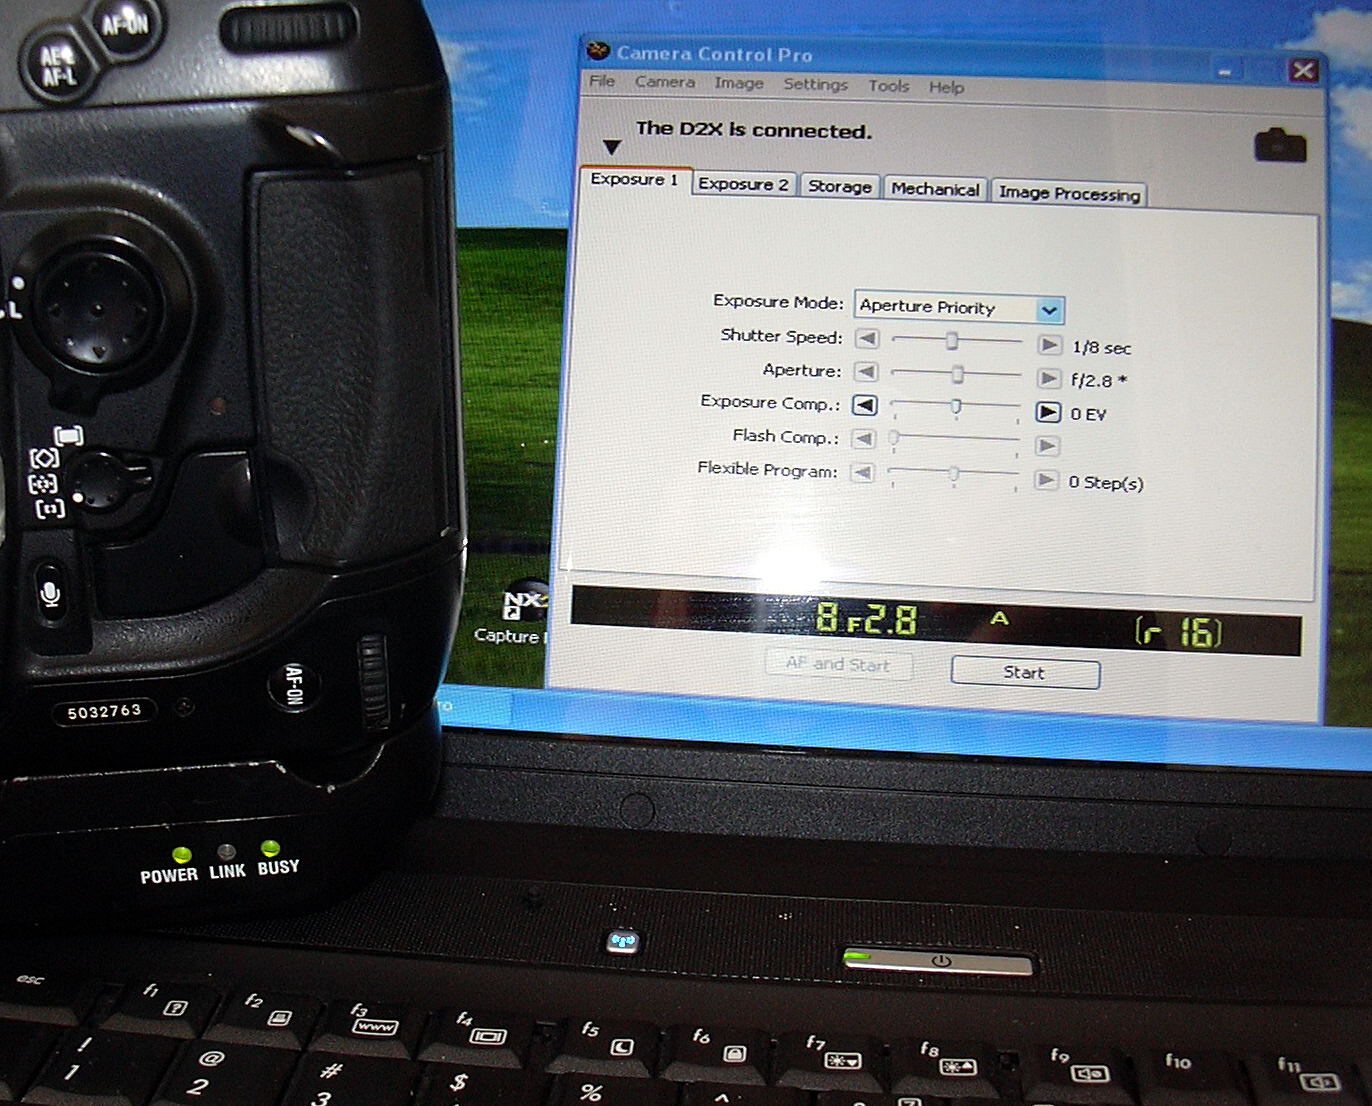Switch to the Exposure 2 tab
1372x1106 pixels.
(x=743, y=184)
